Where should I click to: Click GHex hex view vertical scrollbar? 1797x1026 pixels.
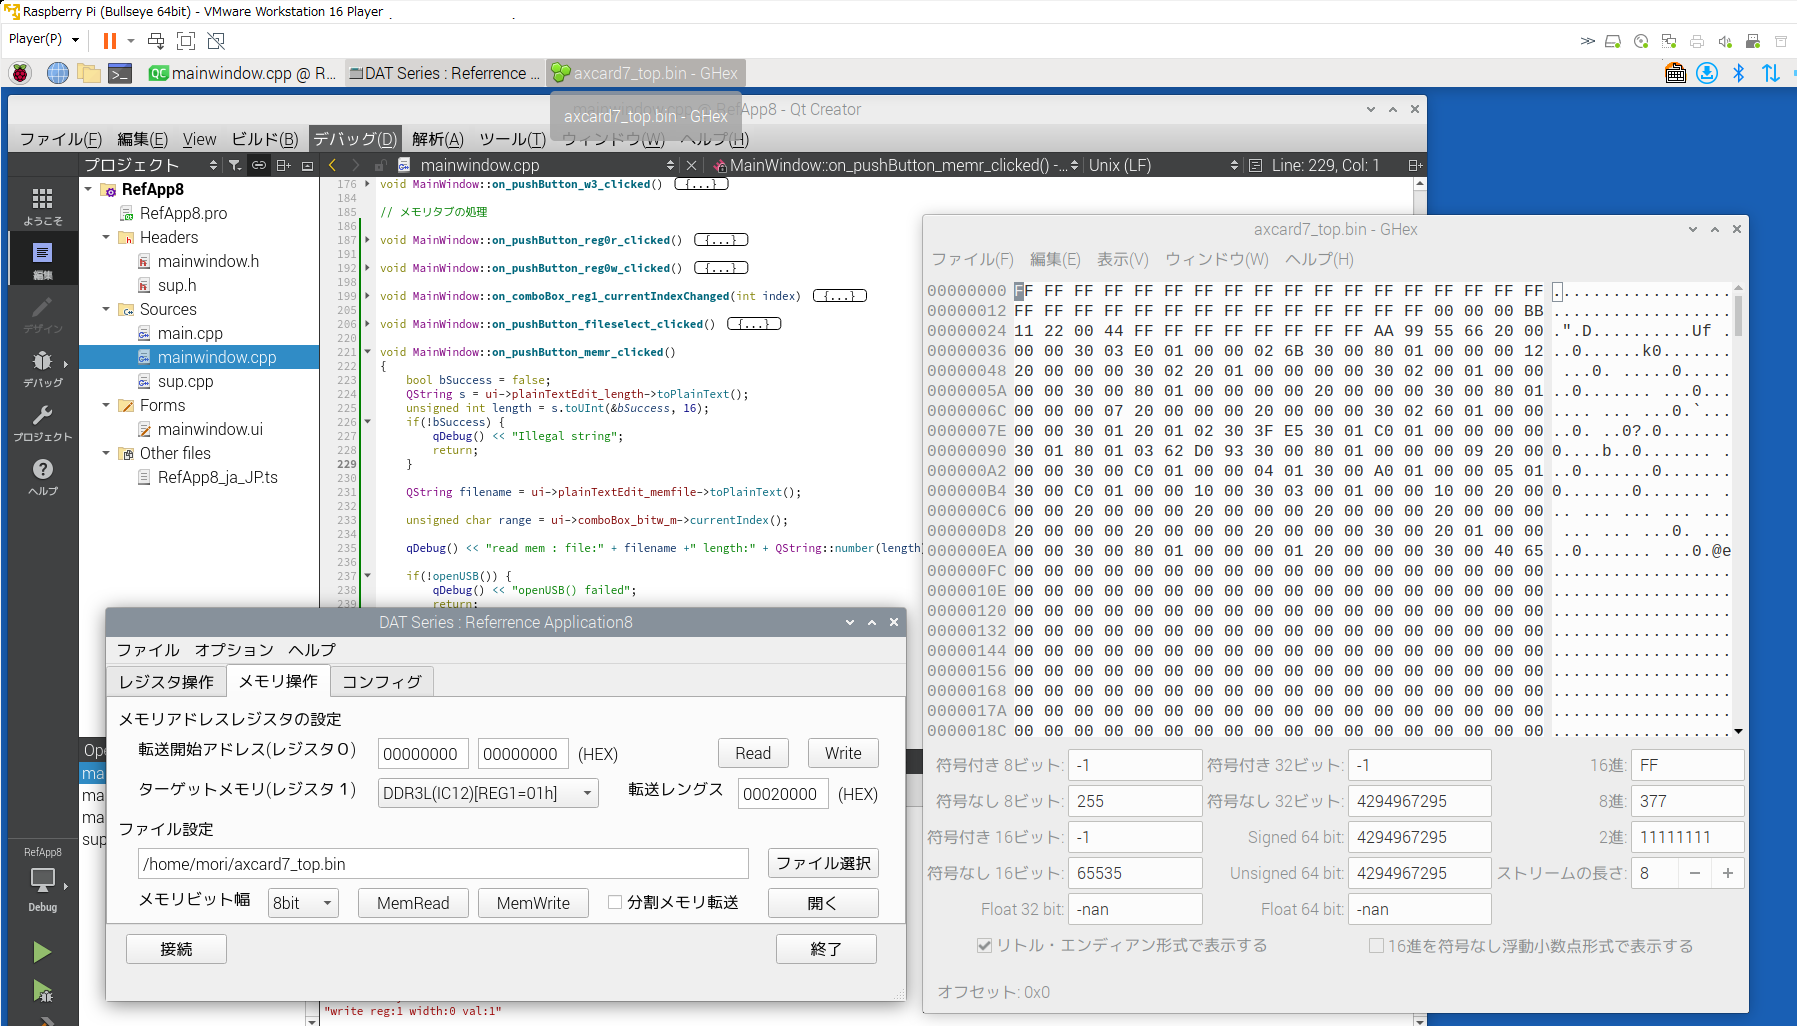pos(1738,510)
